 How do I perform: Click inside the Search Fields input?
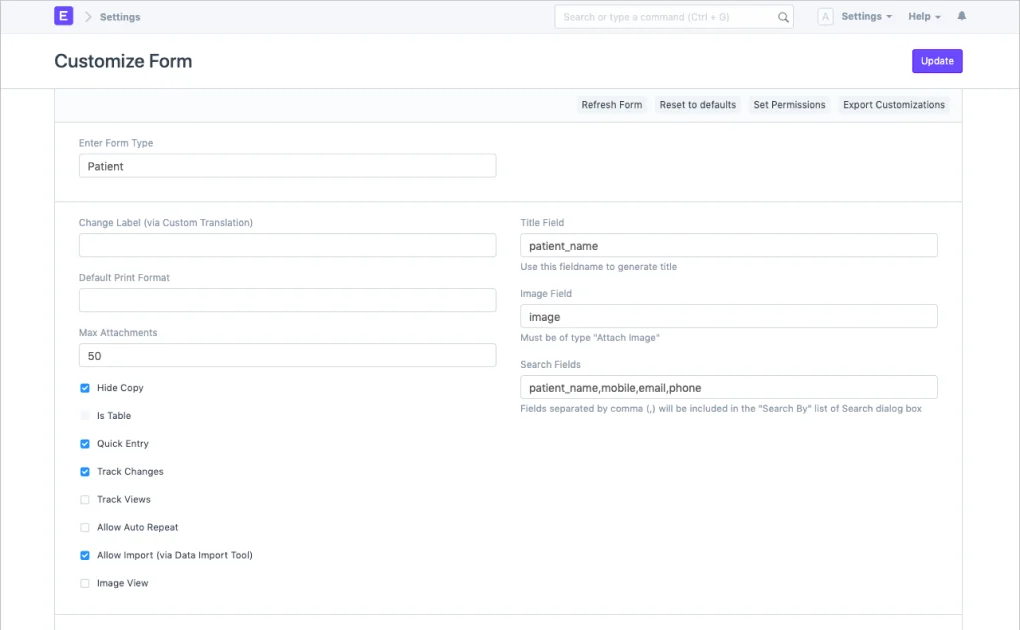click(728, 387)
